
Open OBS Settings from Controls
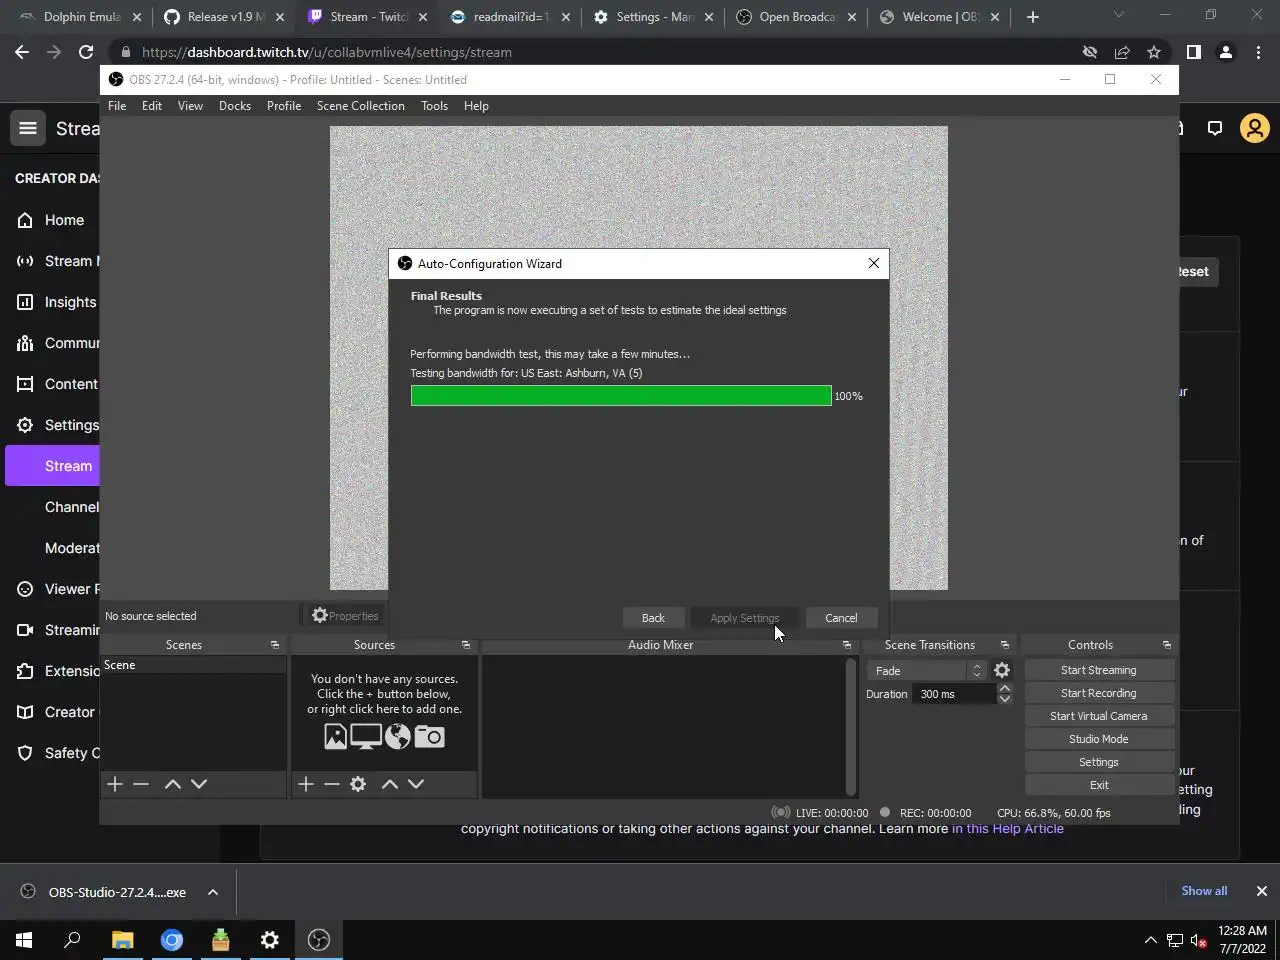pyautogui.click(x=1098, y=762)
